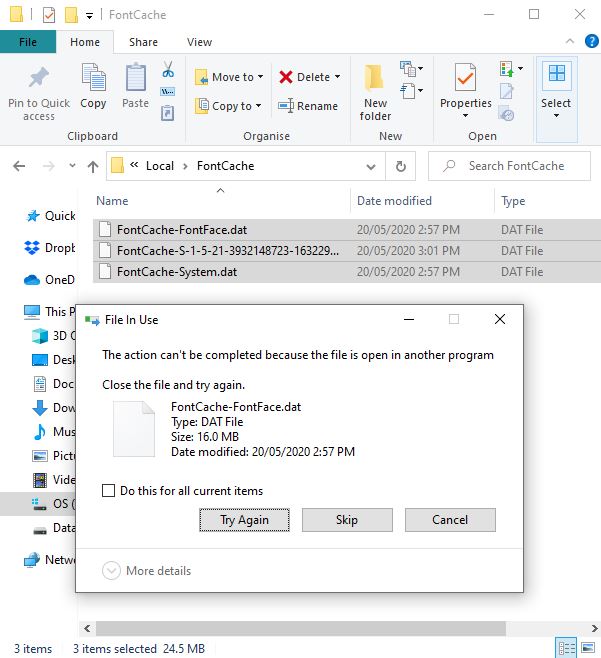Click the Search FontCache field
601x658 pixels.
click(510, 166)
